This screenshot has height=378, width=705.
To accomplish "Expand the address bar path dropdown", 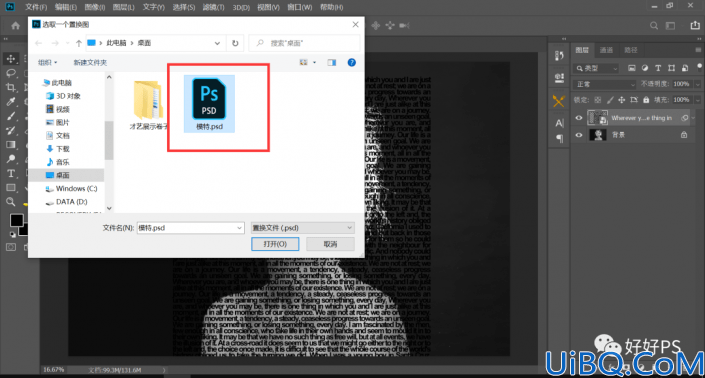I will click(x=217, y=43).
